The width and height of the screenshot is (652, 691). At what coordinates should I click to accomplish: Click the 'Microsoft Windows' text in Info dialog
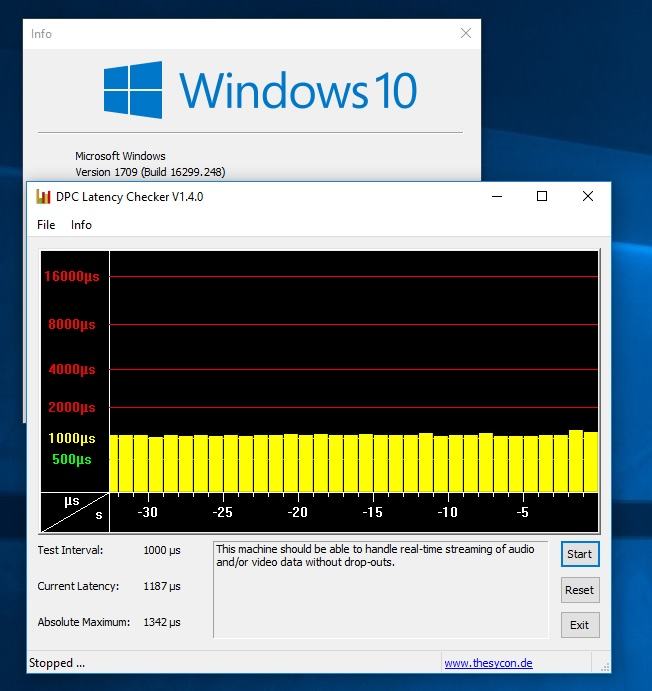120,156
